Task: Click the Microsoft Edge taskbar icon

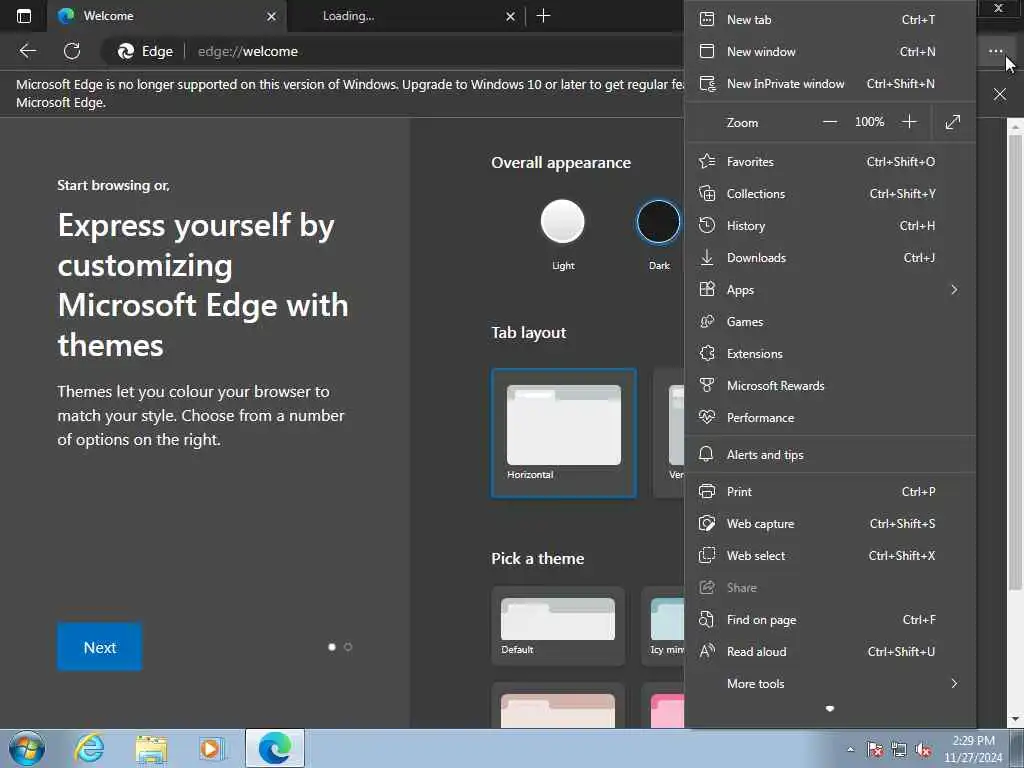Action: click(275, 748)
